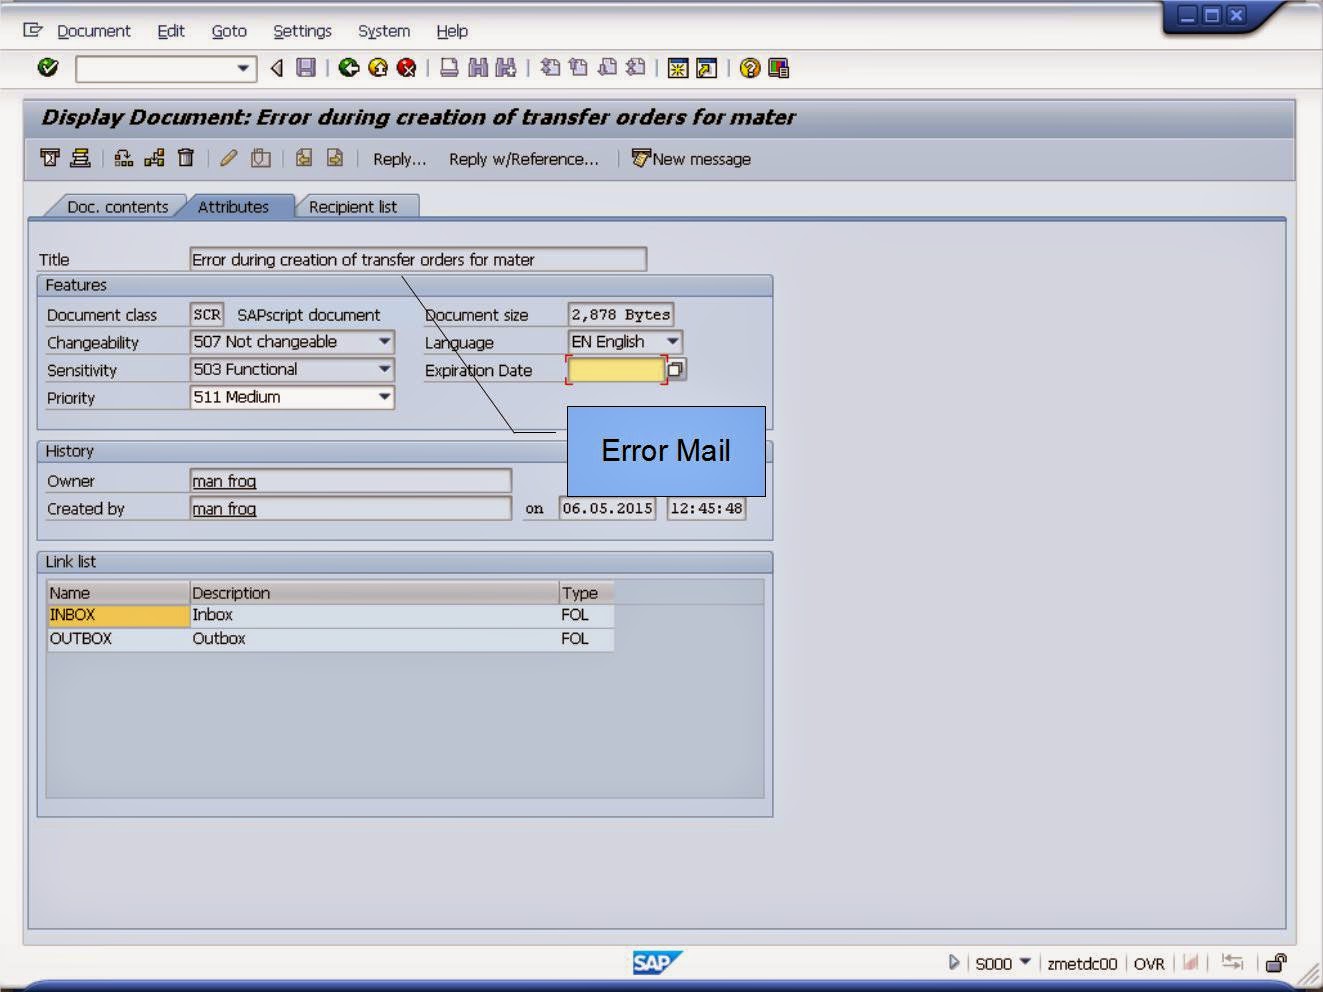Open the Changeability dropdown showing 507 Not changeable
This screenshot has height=992, width=1323.
[384, 341]
